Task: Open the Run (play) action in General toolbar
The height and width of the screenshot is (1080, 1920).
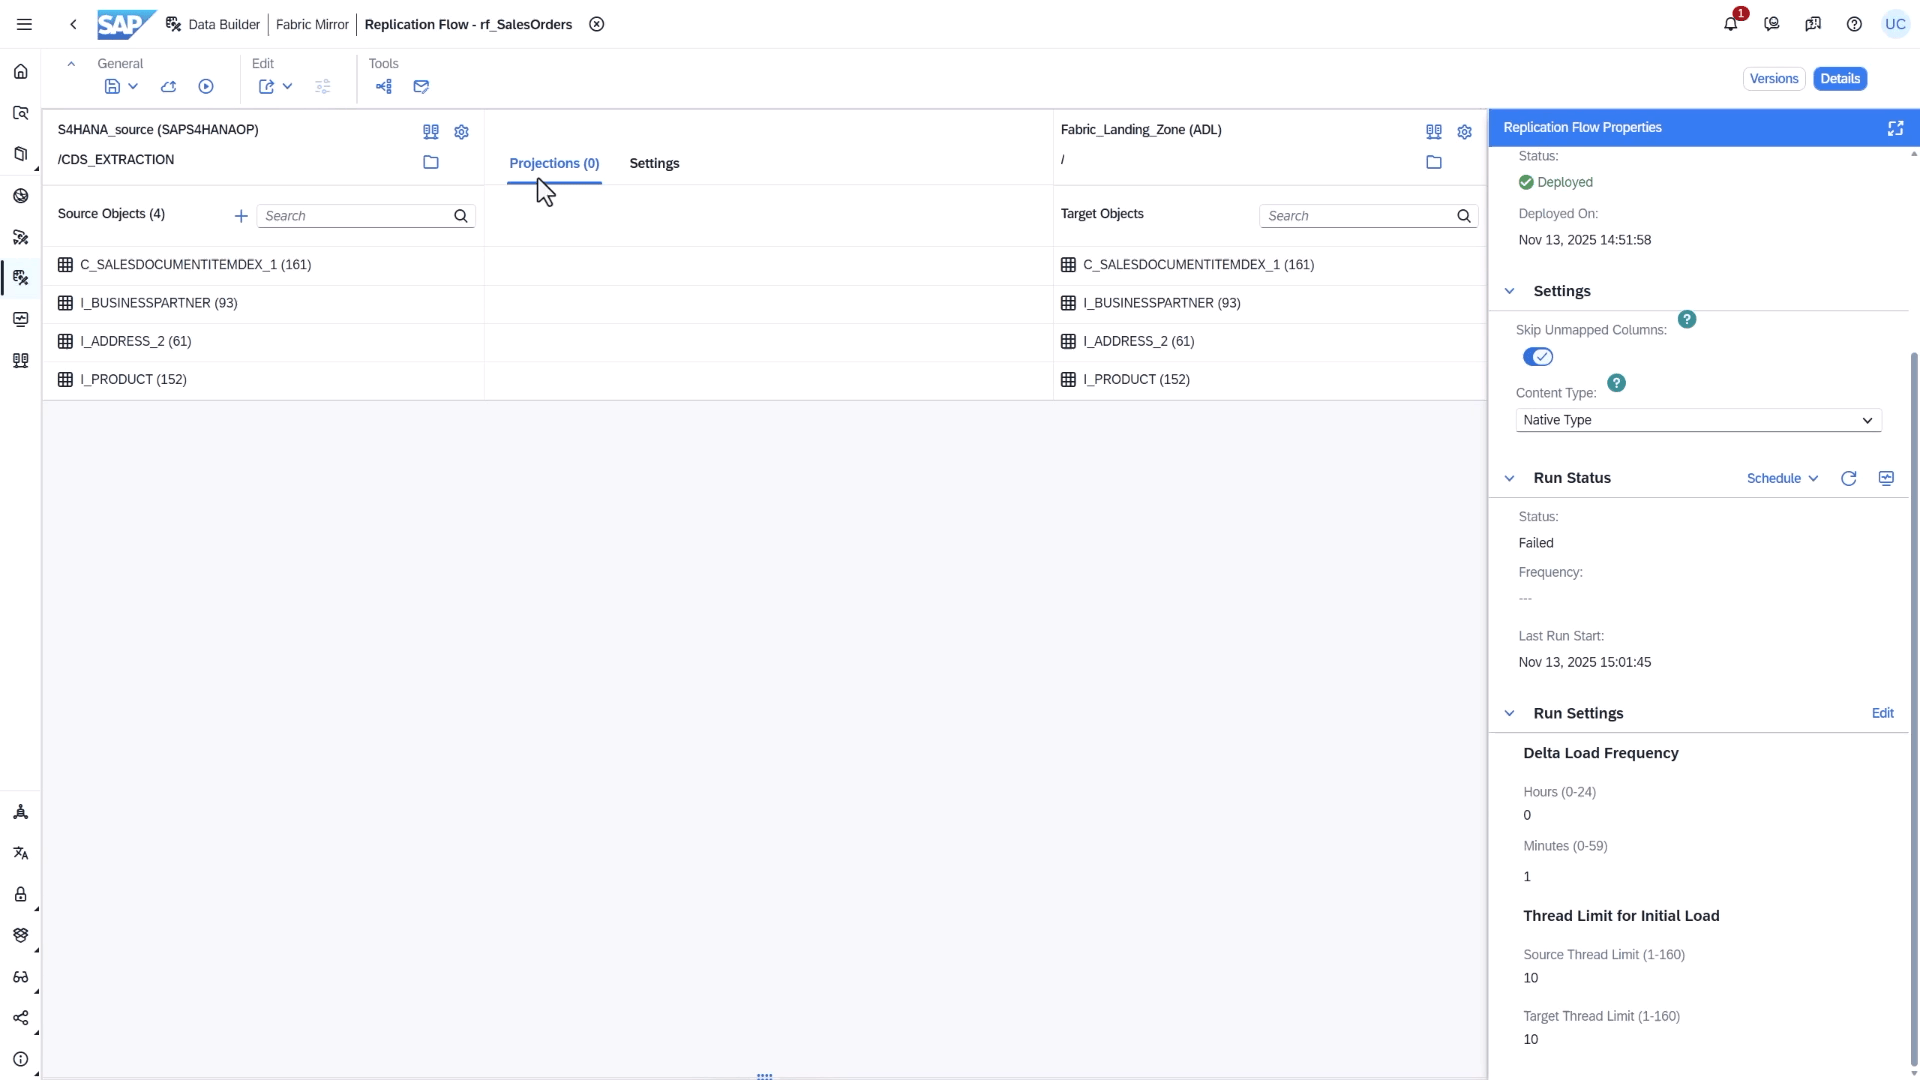Action: [x=206, y=87]
